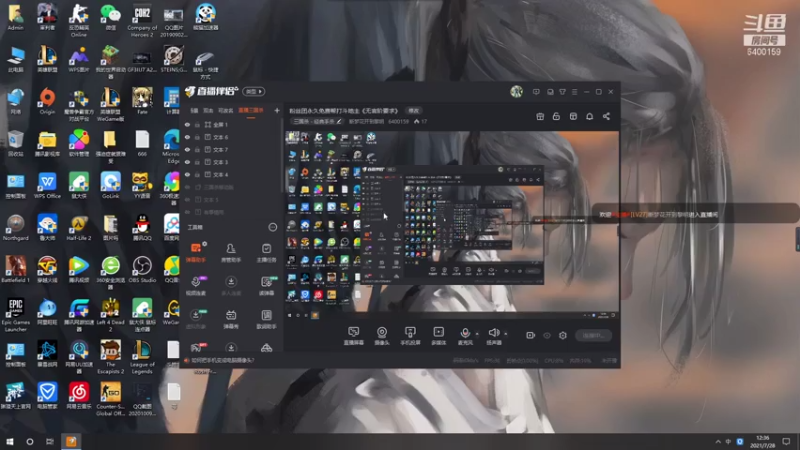The image size is (800, 450).
Task: Toggle visibility eye for 文本 4 source
Action: [x=187, y=174]
